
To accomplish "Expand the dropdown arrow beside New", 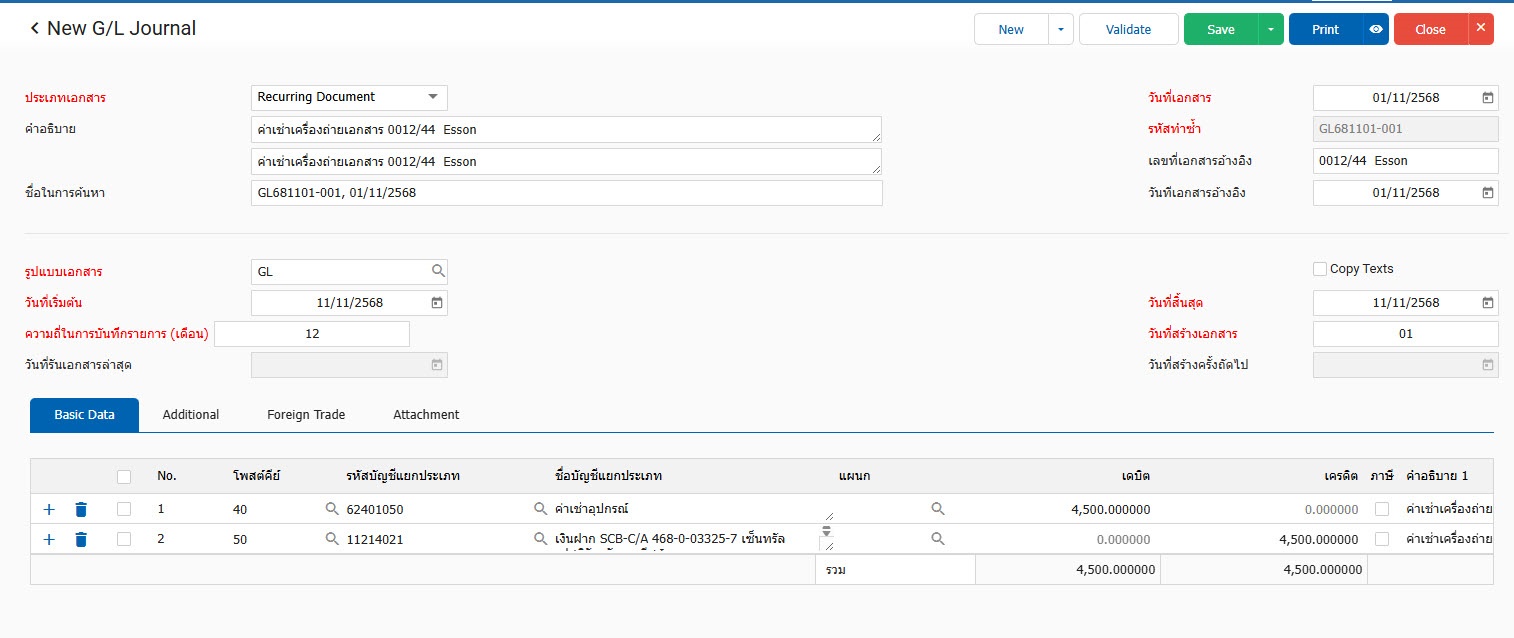I will [x=1061, y=29].
